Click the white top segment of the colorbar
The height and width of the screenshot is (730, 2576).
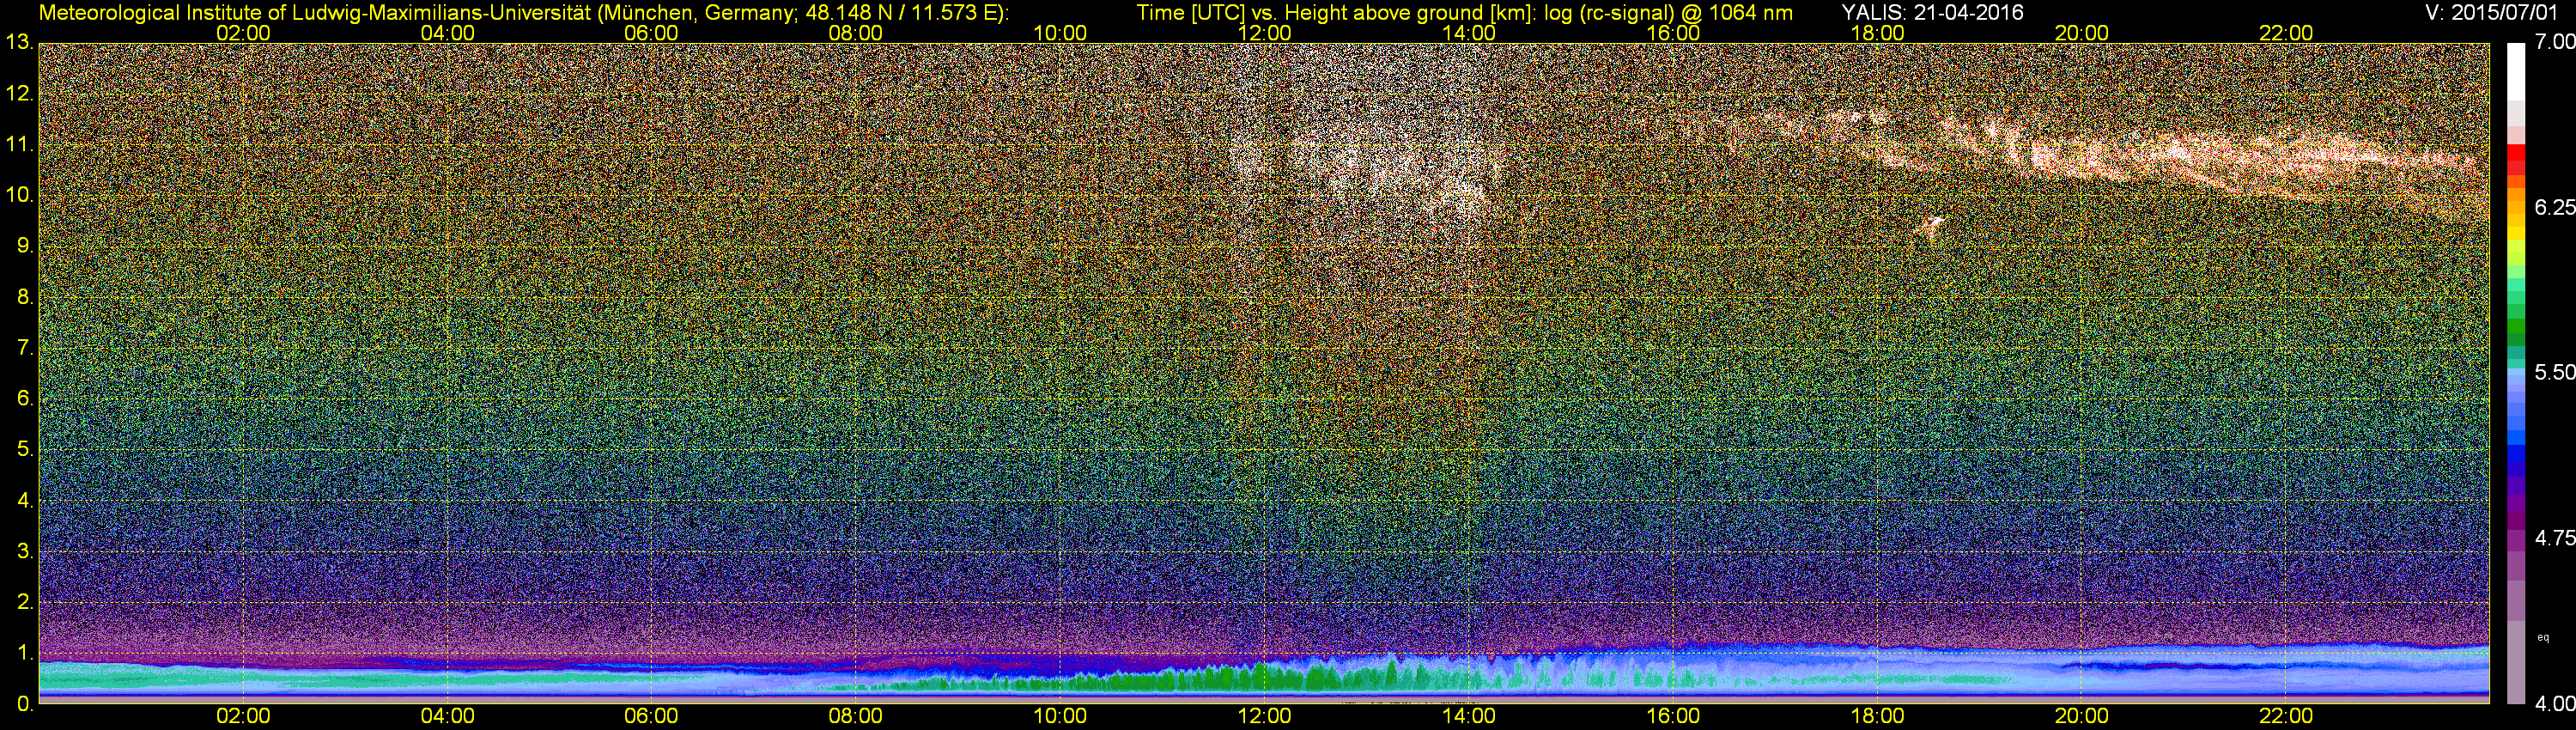tap(2515, 70)
